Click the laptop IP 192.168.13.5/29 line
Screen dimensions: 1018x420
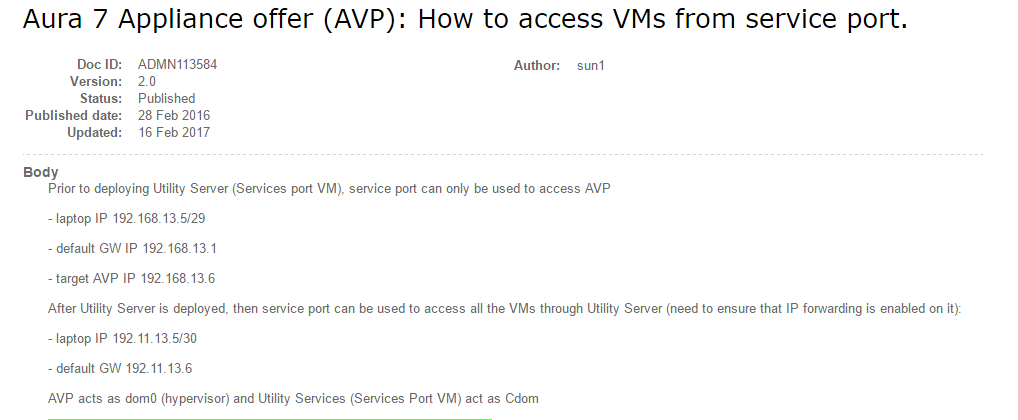[x=127, y=219]
